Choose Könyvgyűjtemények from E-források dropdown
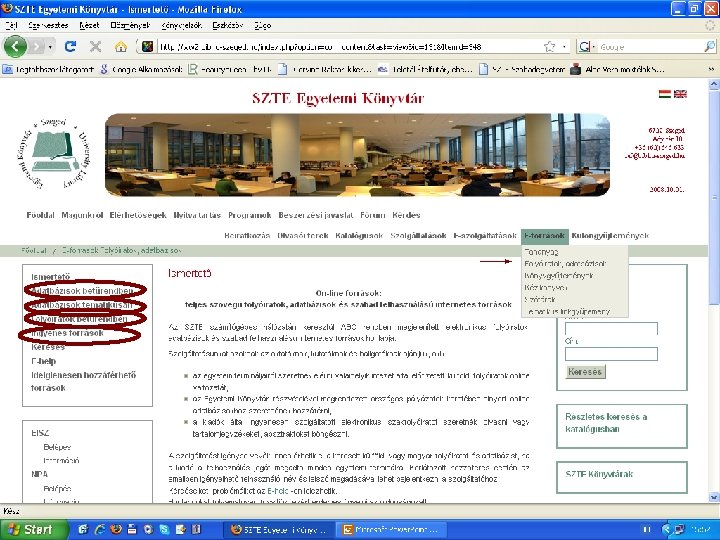The height and width of the screenshot is (540, 720). pos(559,276)
